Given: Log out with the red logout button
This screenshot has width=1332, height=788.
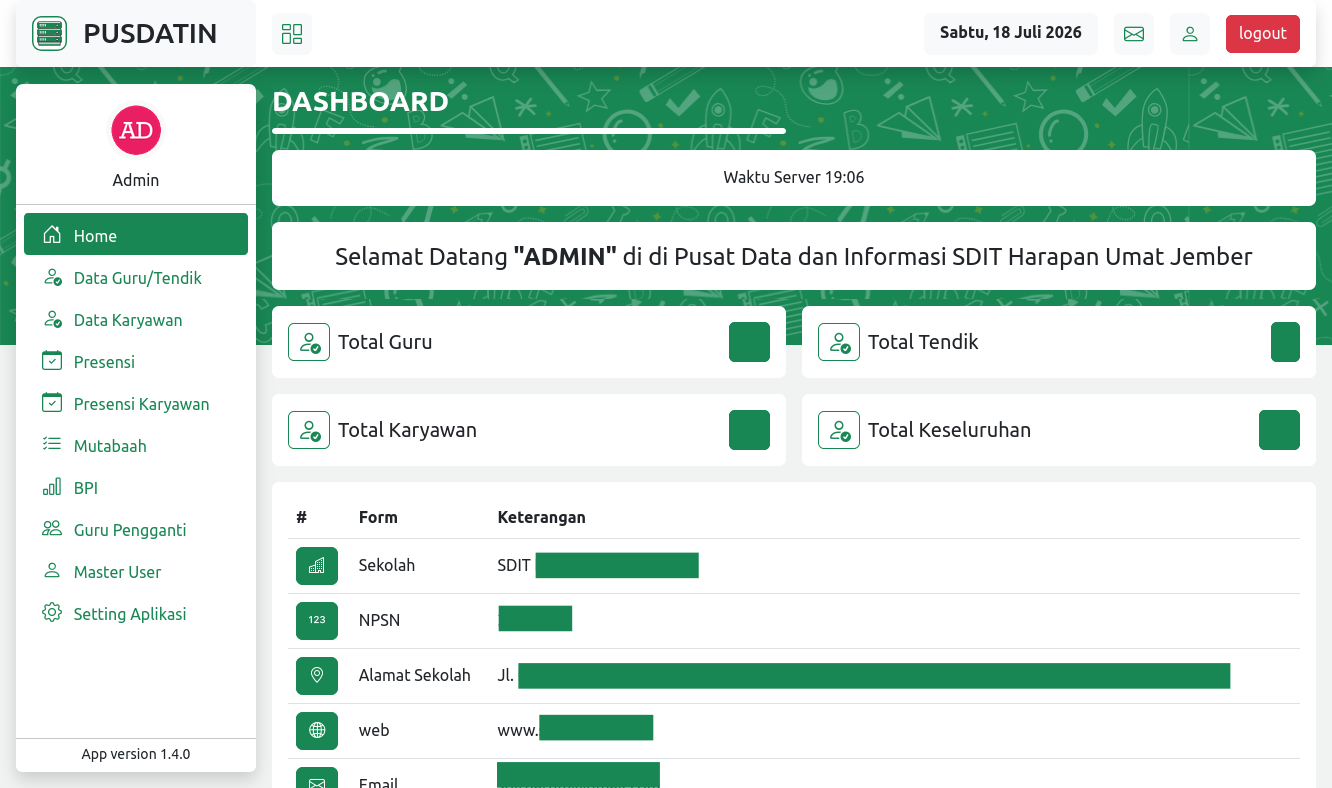Looking at the screenshot, I should pyautogui.click(x=1263, y=33).
